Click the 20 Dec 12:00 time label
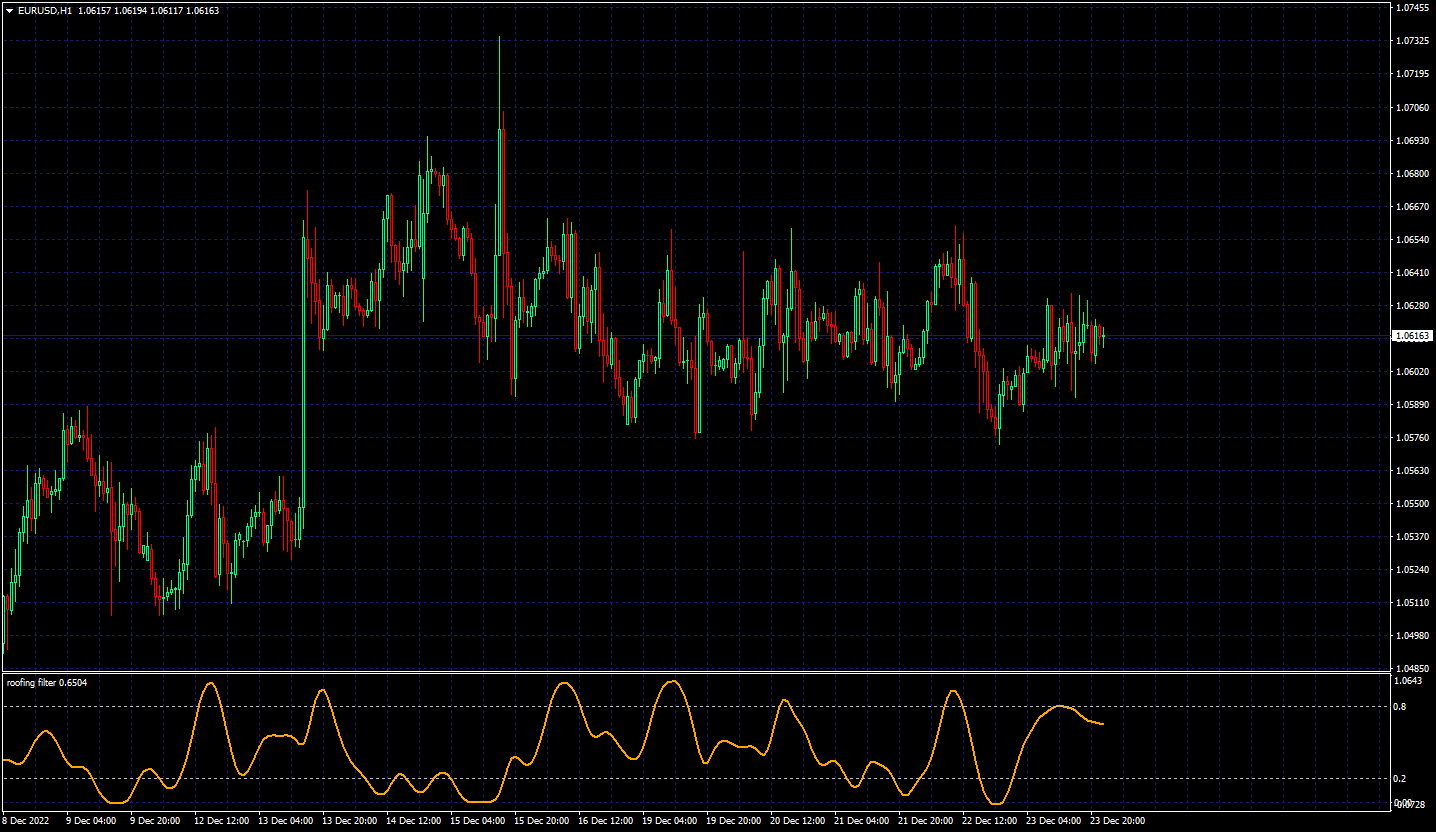 (x=797, y=821)
